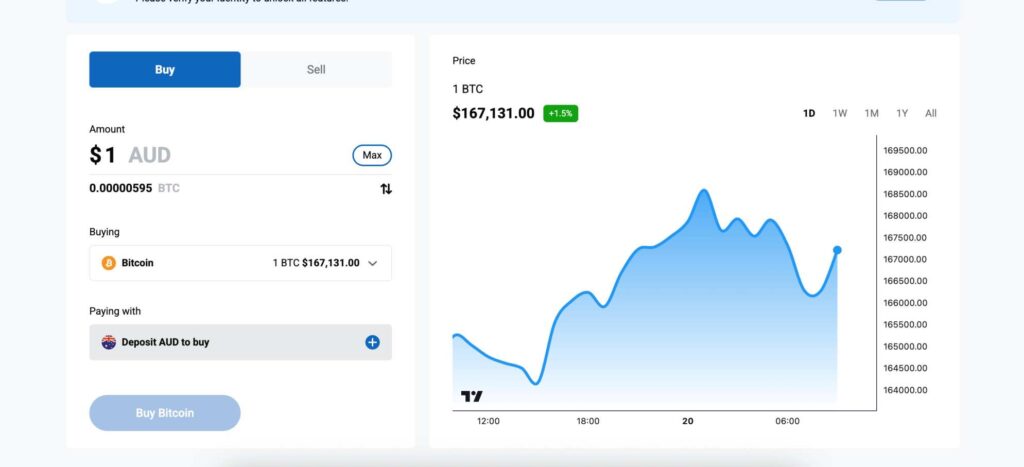Image resolution: width=1024 pixels, height=467 pixels.
Task: Click the Paying with label
Action: (115, 311)
